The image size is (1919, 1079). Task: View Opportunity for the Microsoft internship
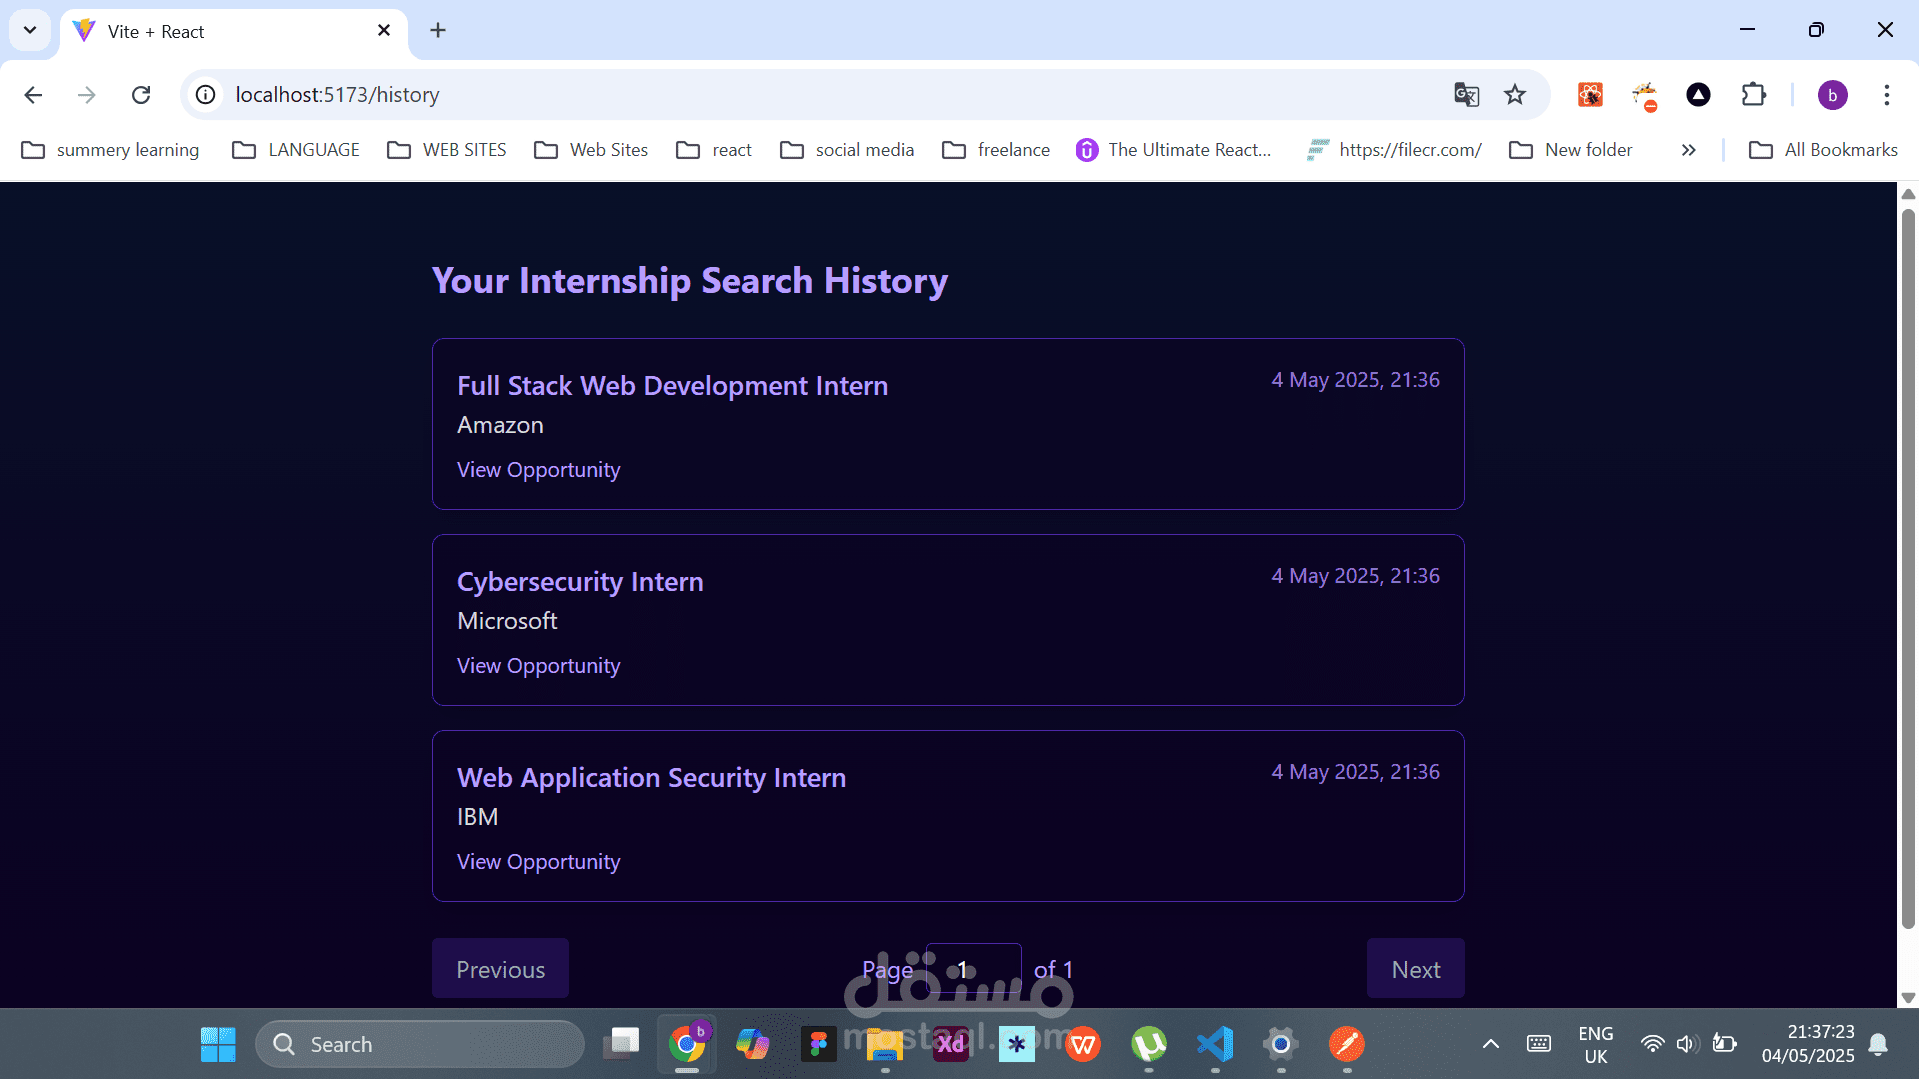click(539, 666)
